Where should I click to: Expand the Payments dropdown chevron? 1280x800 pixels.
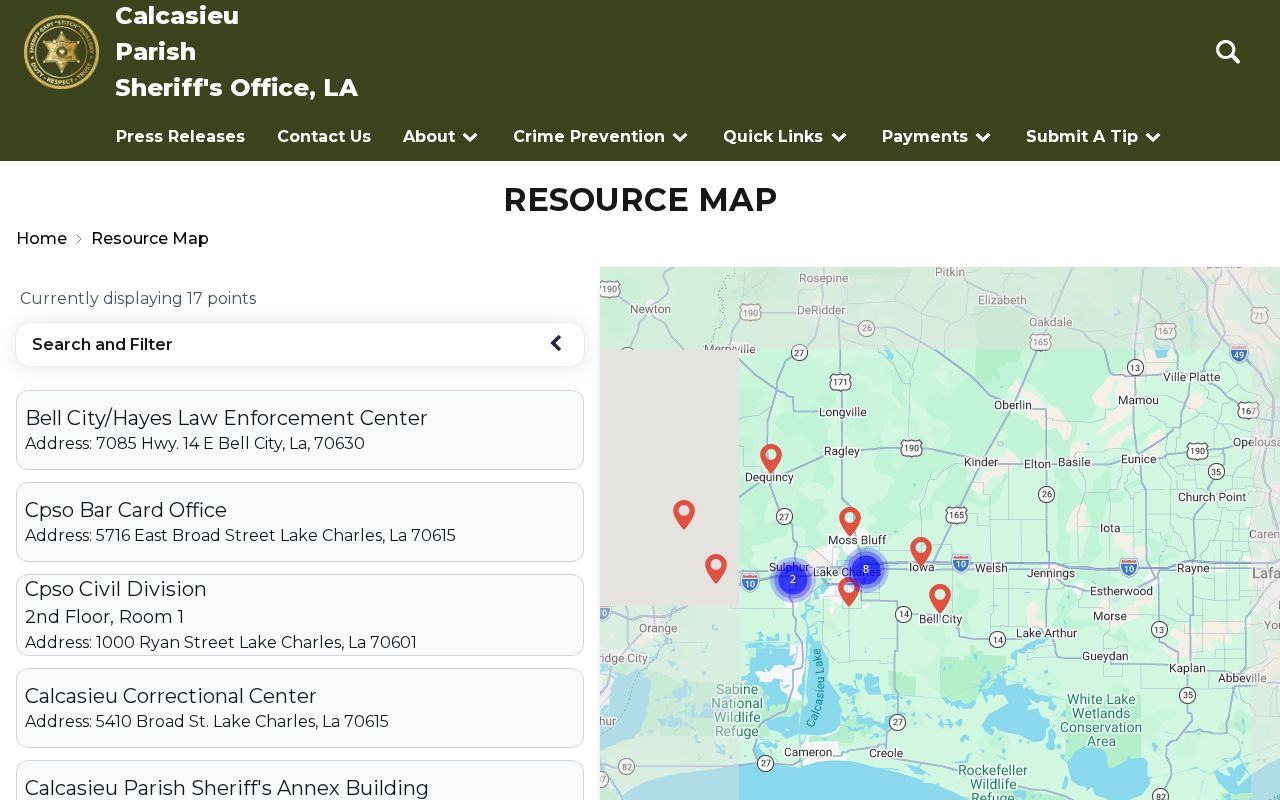[x=983, y=137]
